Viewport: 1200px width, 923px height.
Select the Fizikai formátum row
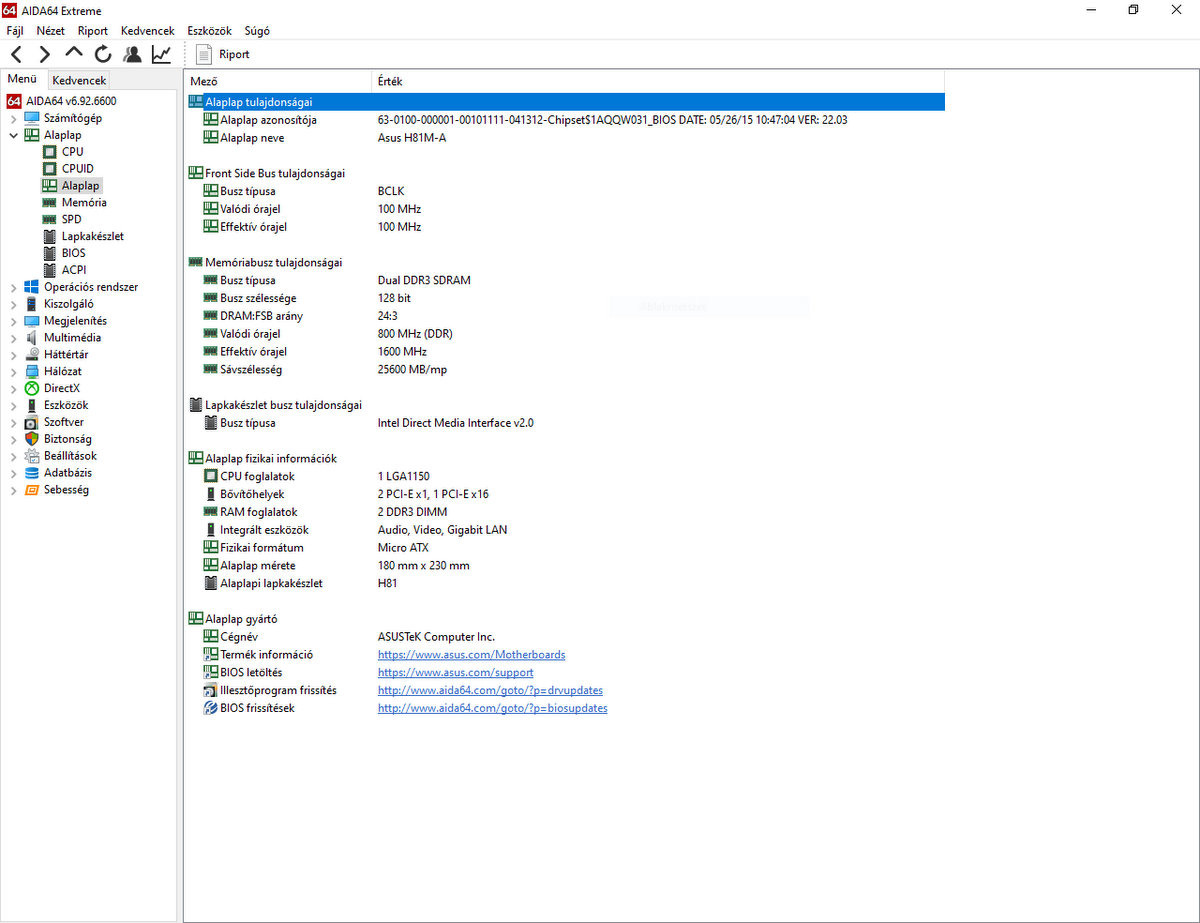tap(566, 548)
